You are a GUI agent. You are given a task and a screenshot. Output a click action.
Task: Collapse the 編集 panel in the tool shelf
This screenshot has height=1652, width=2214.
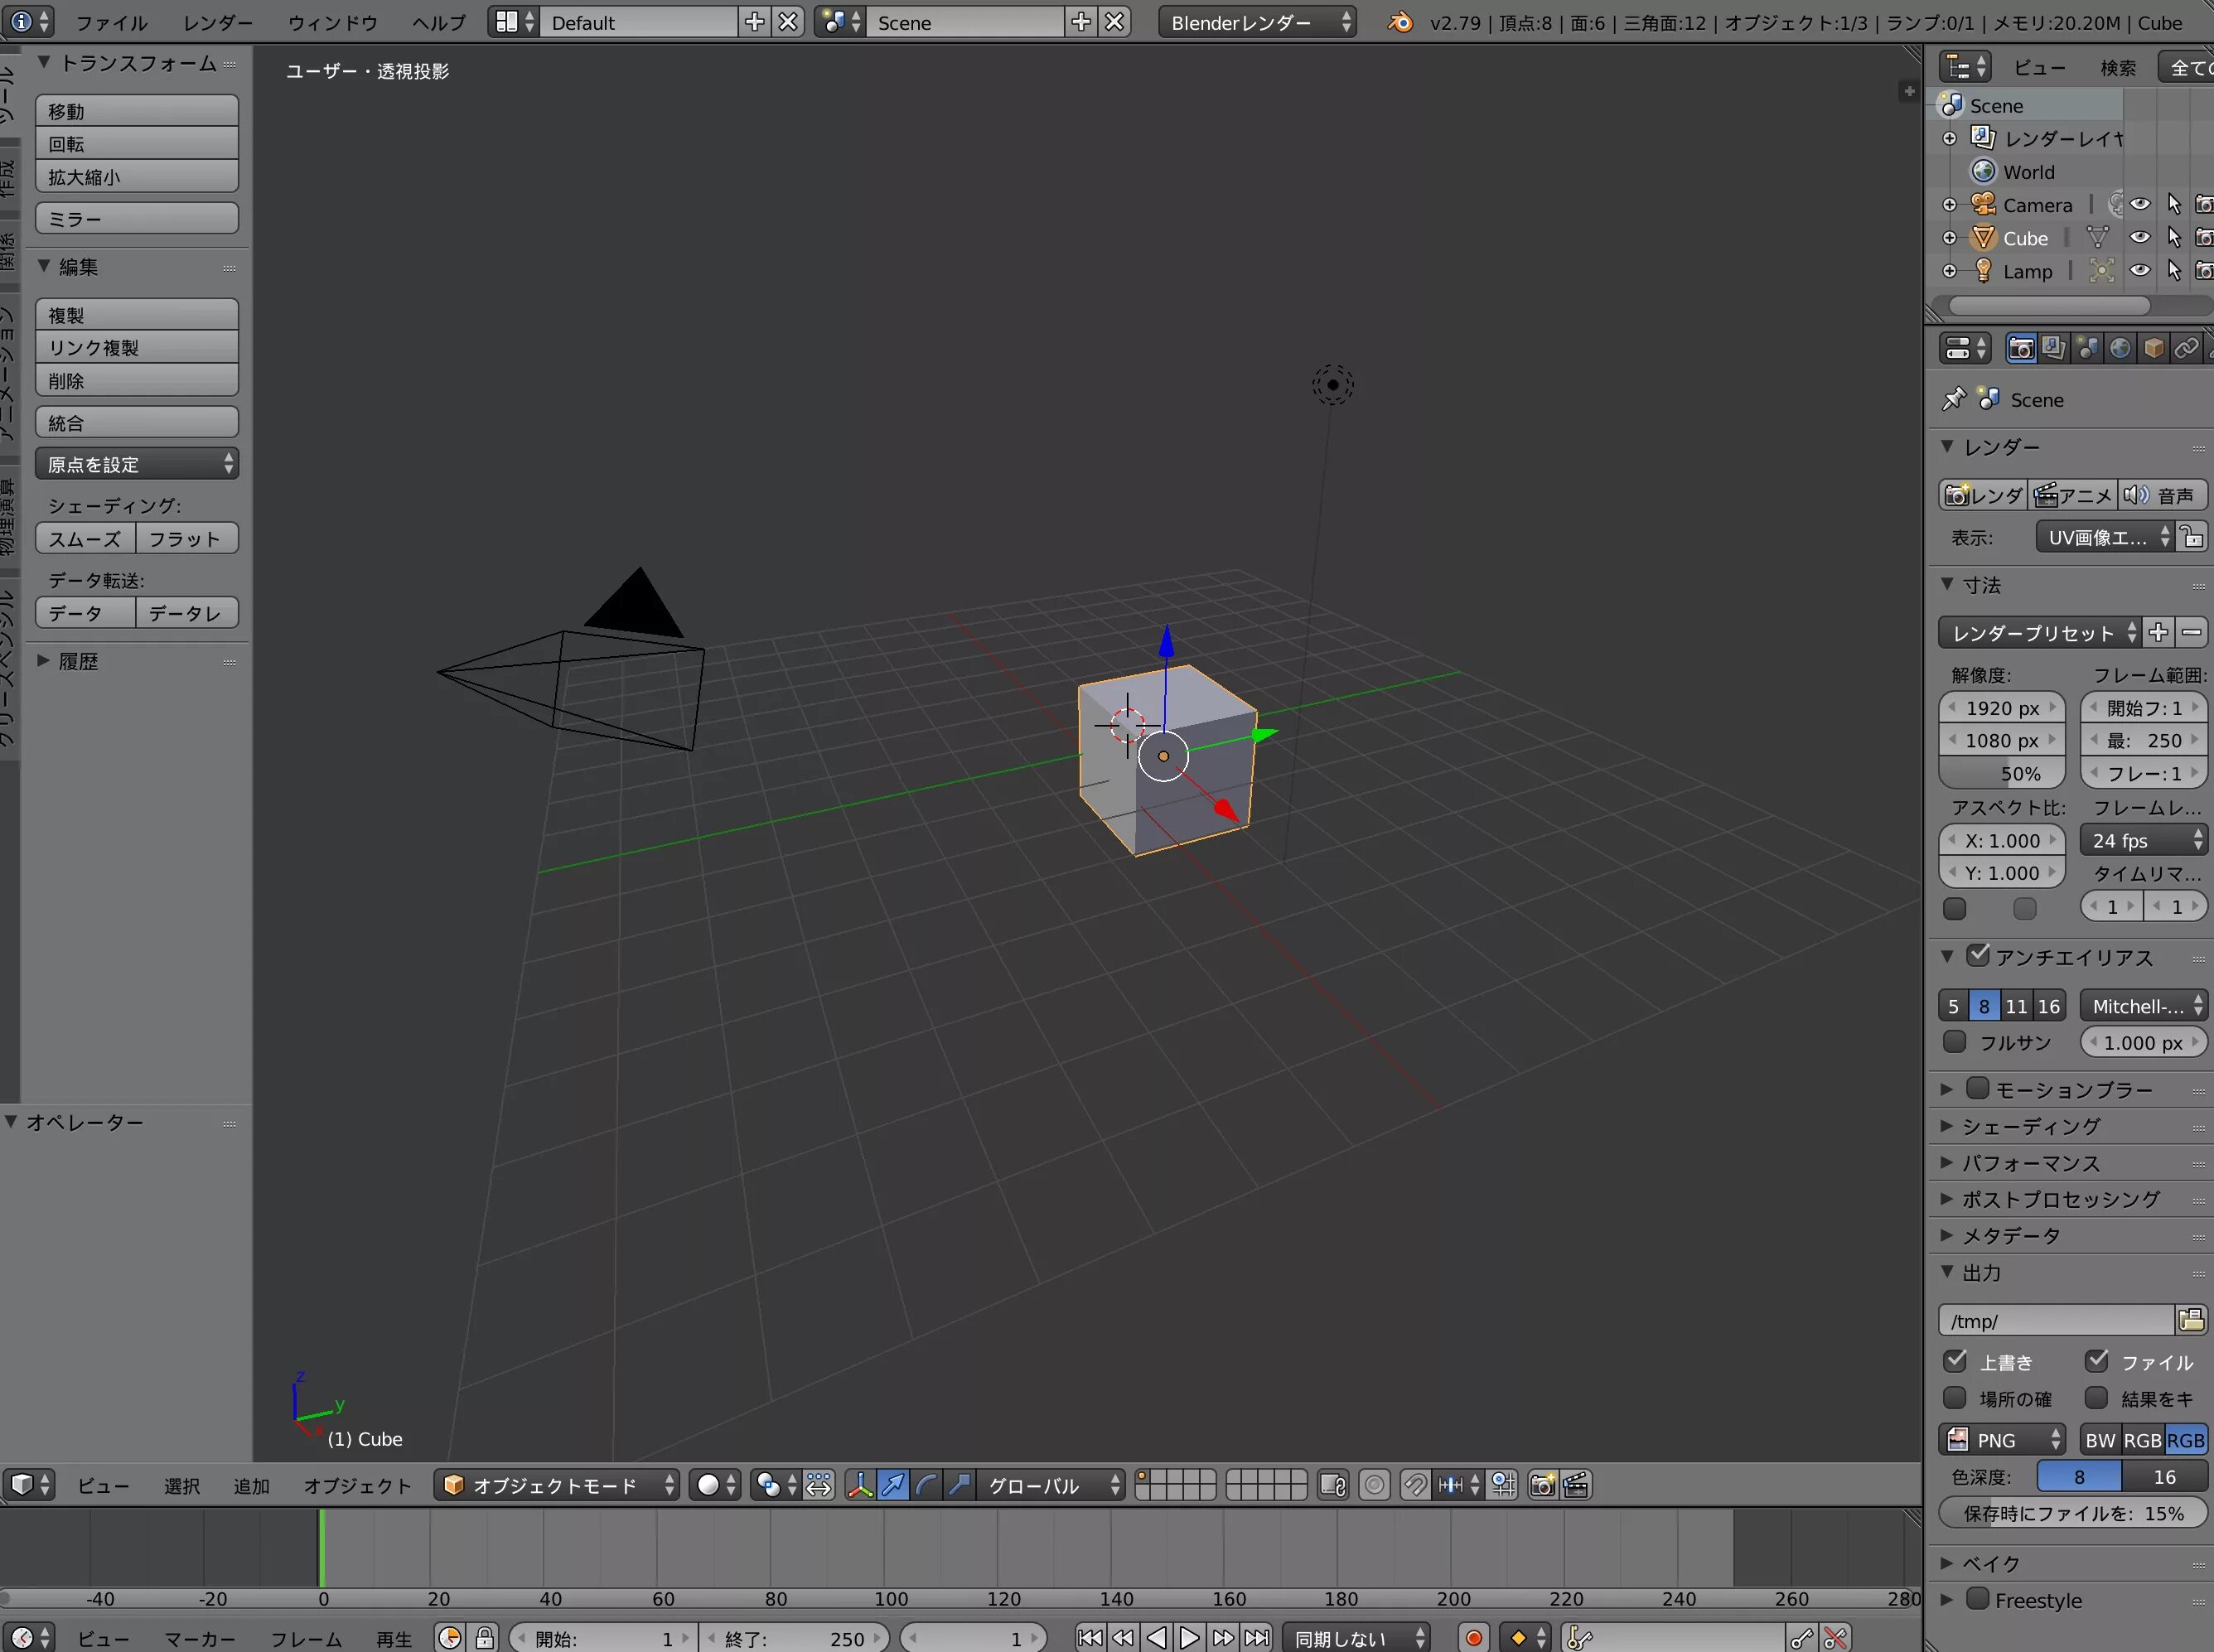(x=44, y=266)
